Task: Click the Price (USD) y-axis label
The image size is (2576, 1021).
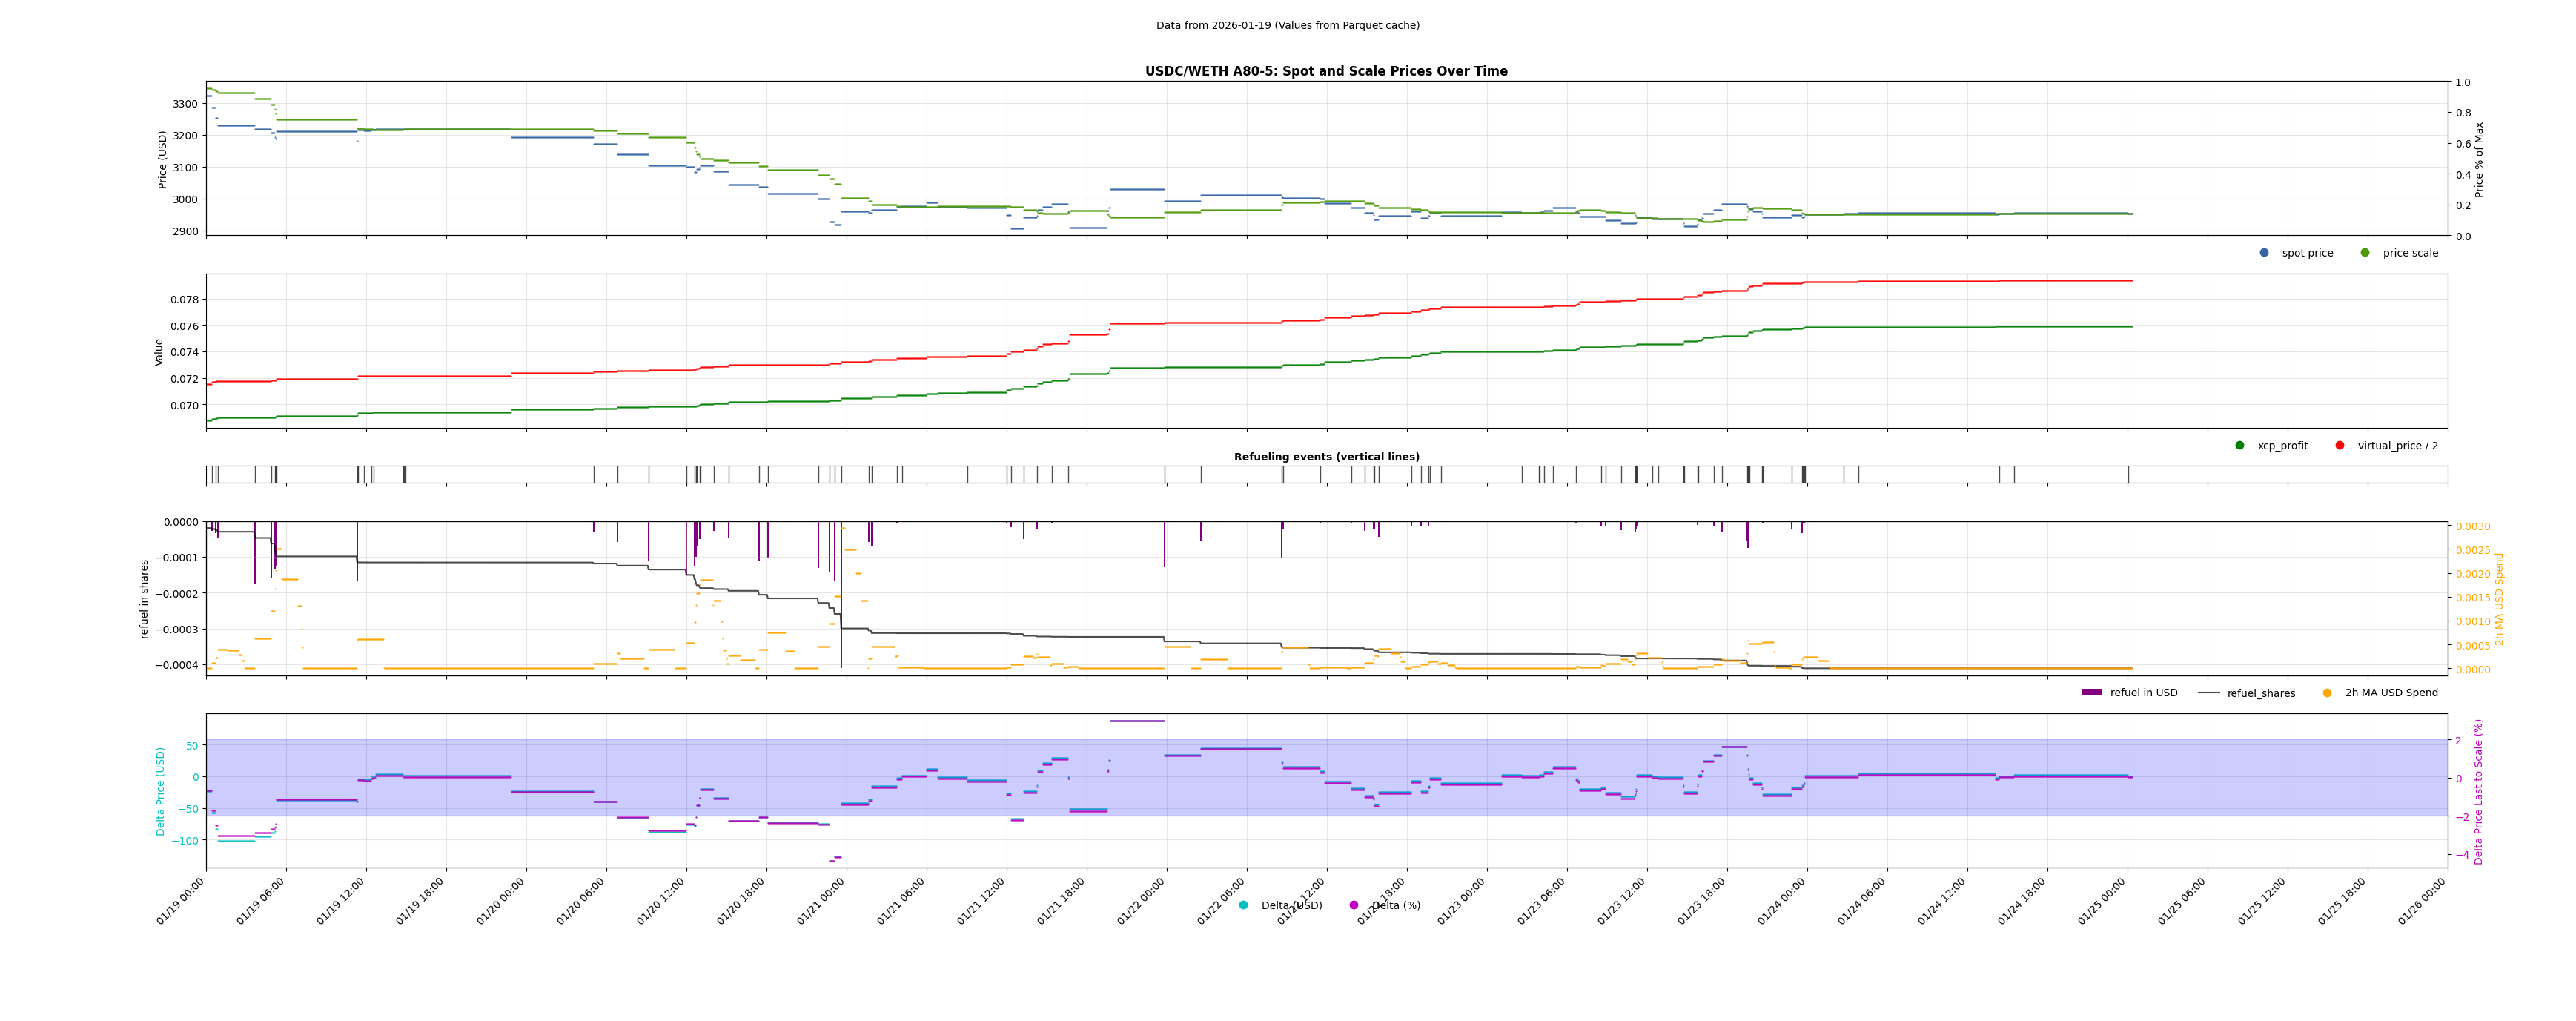Action: pyautogui.click(x=163, y=159)
